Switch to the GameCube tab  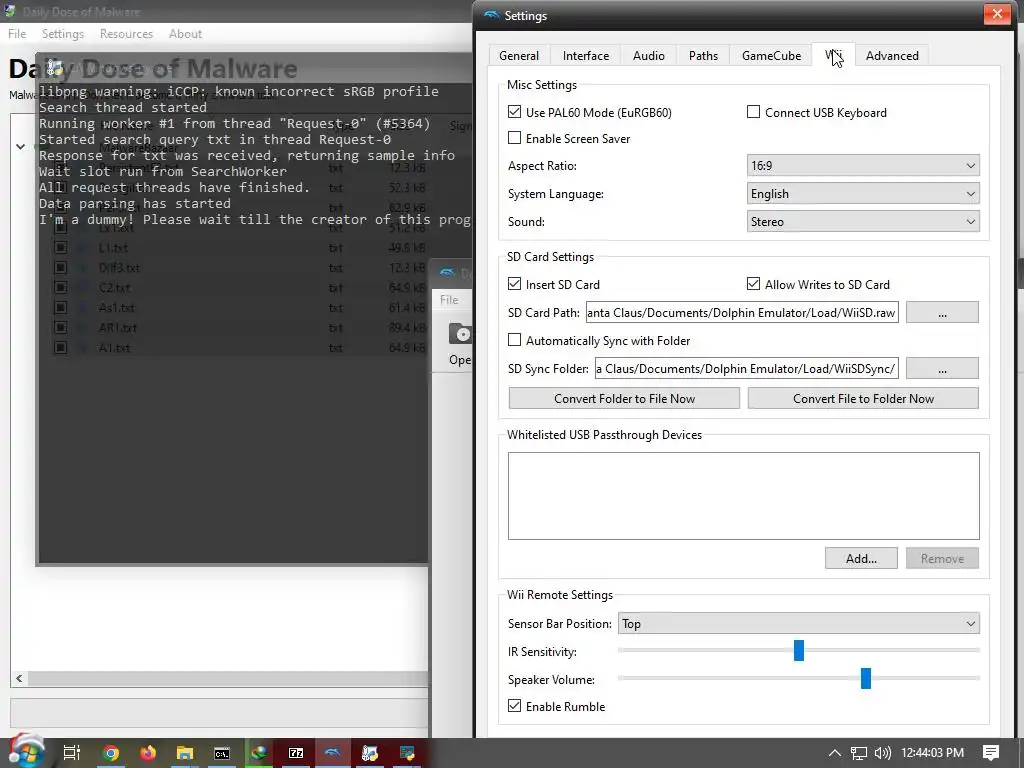pyautogui.click(x=771, y=56)
